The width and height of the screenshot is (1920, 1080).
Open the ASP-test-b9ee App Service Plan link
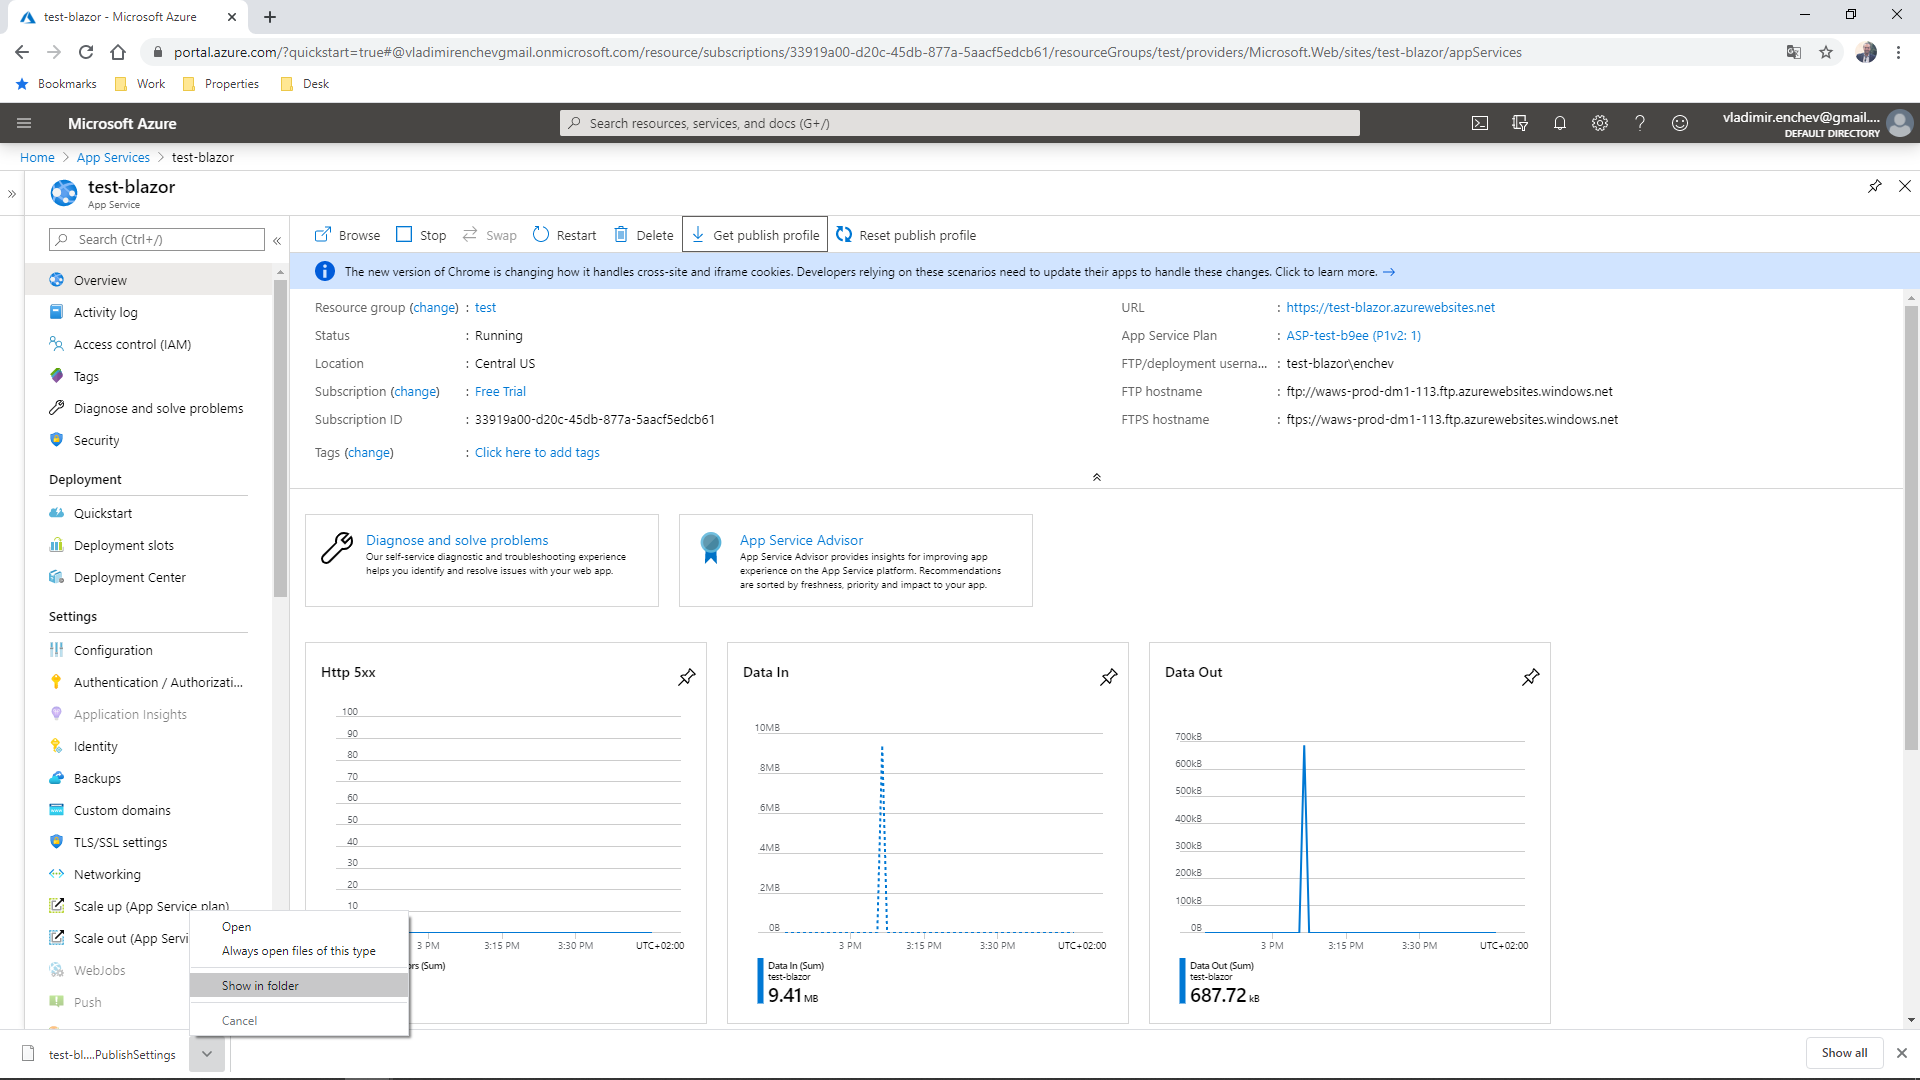(1353, 335)
